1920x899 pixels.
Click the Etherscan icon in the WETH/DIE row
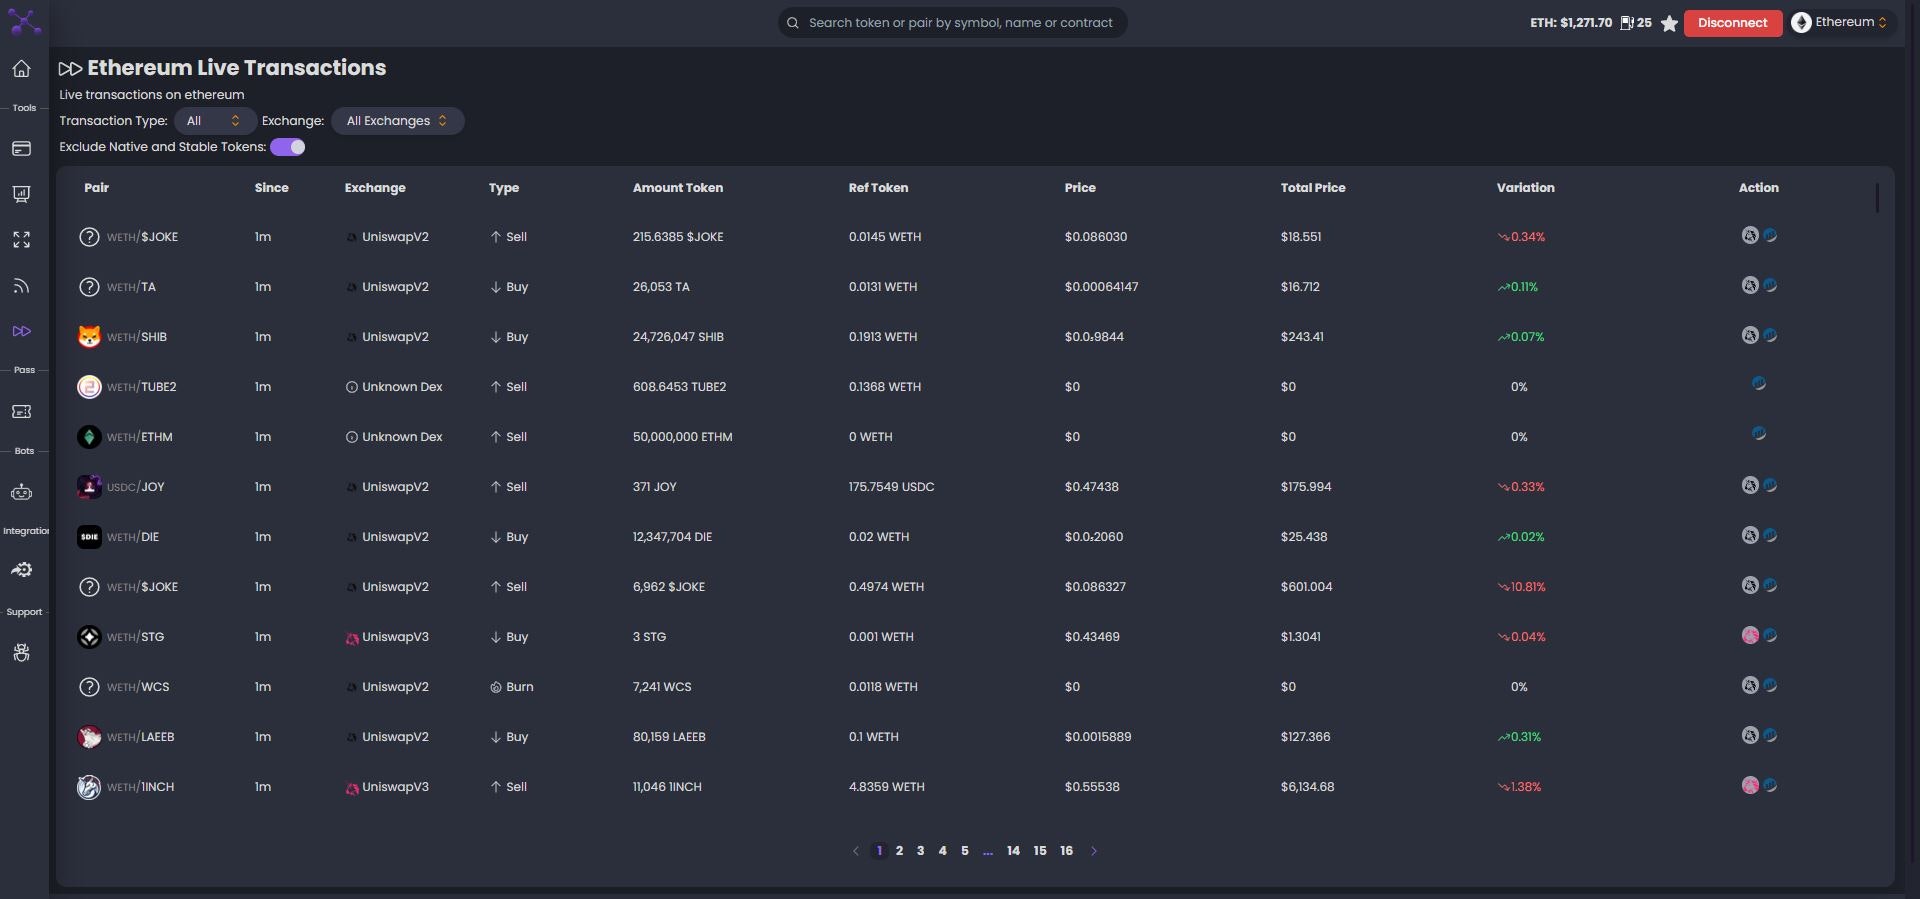pos(1770,535)
